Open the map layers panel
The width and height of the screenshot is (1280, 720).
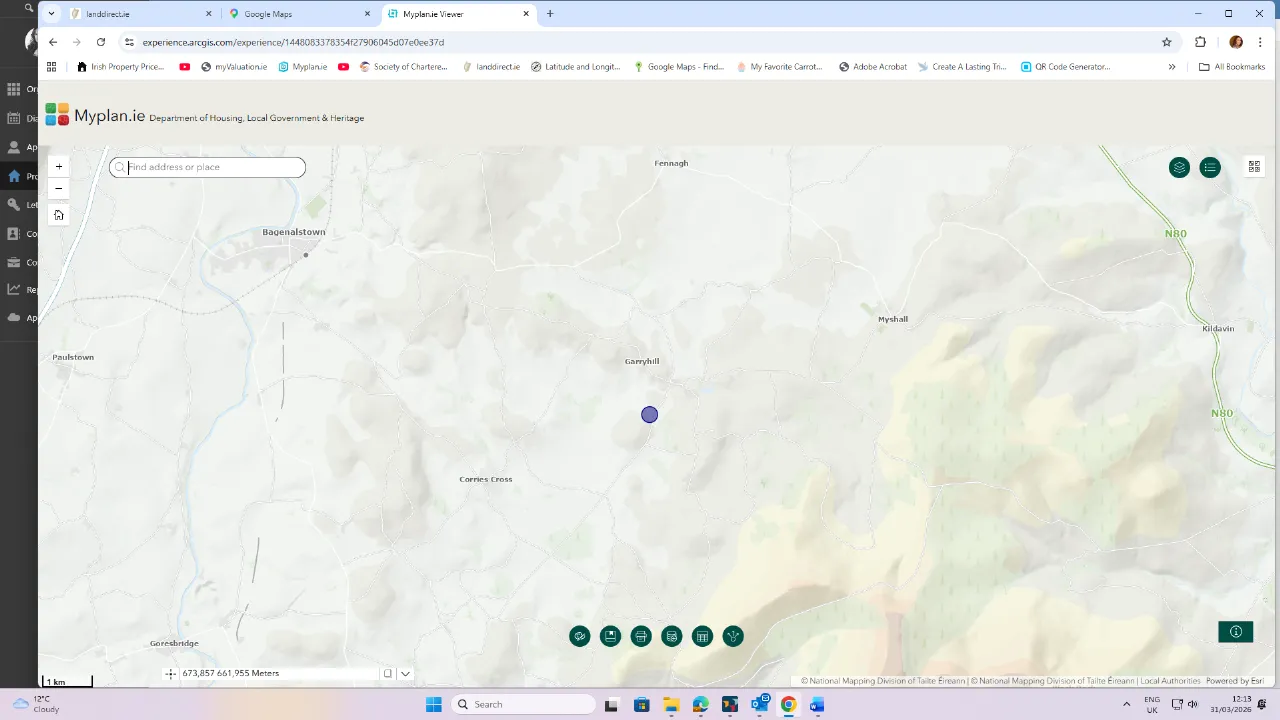pyautogui.click(x=1179, y=168)
